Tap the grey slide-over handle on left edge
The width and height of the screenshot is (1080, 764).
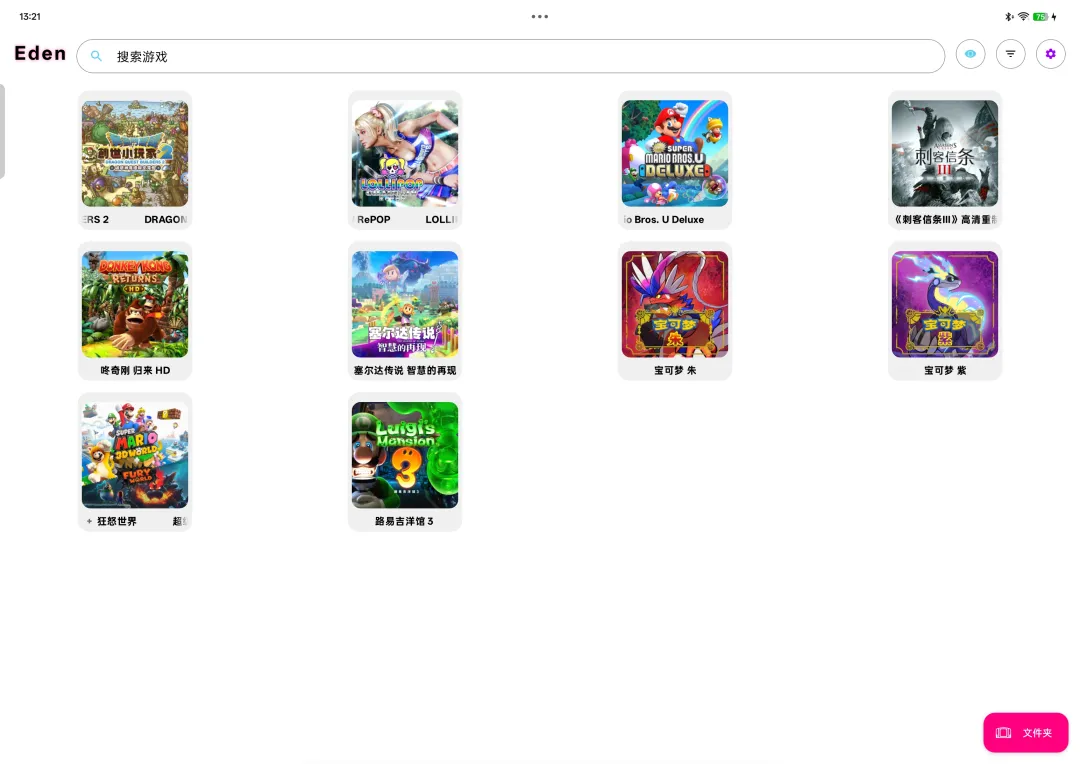click(x=2, y=131)
